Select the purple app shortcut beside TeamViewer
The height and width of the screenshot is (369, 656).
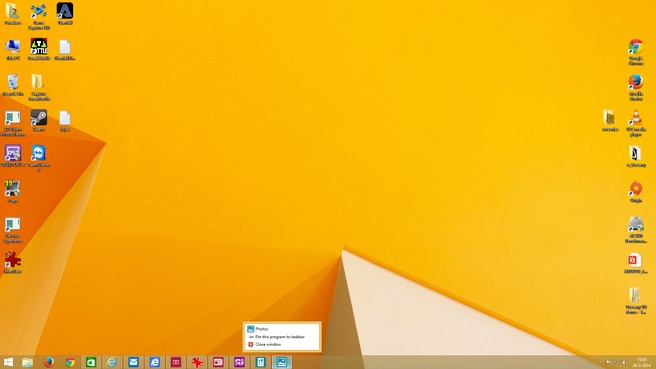13,156
